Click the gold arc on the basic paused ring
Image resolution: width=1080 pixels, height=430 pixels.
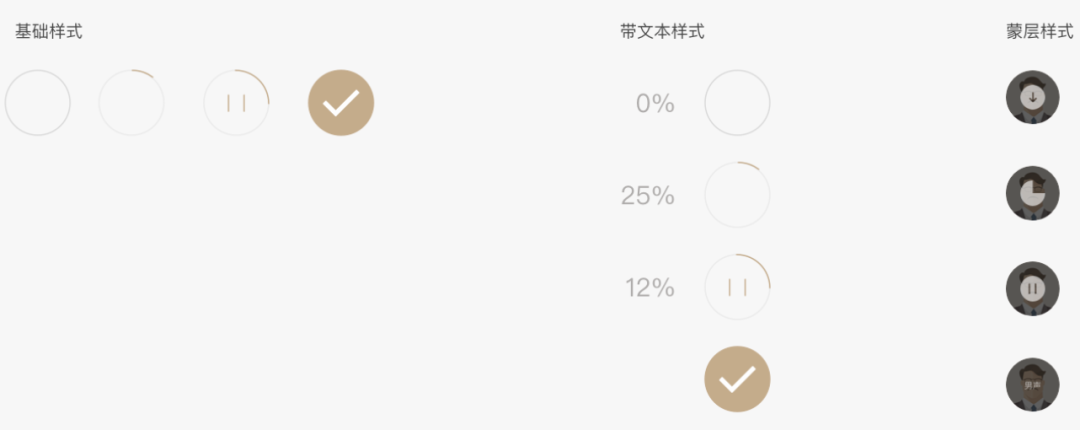click(x=262, y=83)
